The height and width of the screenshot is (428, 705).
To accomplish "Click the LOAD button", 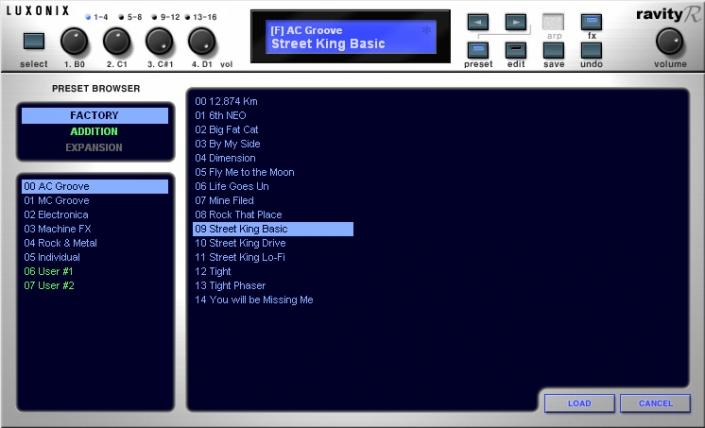I will click(x=579, y=403).
